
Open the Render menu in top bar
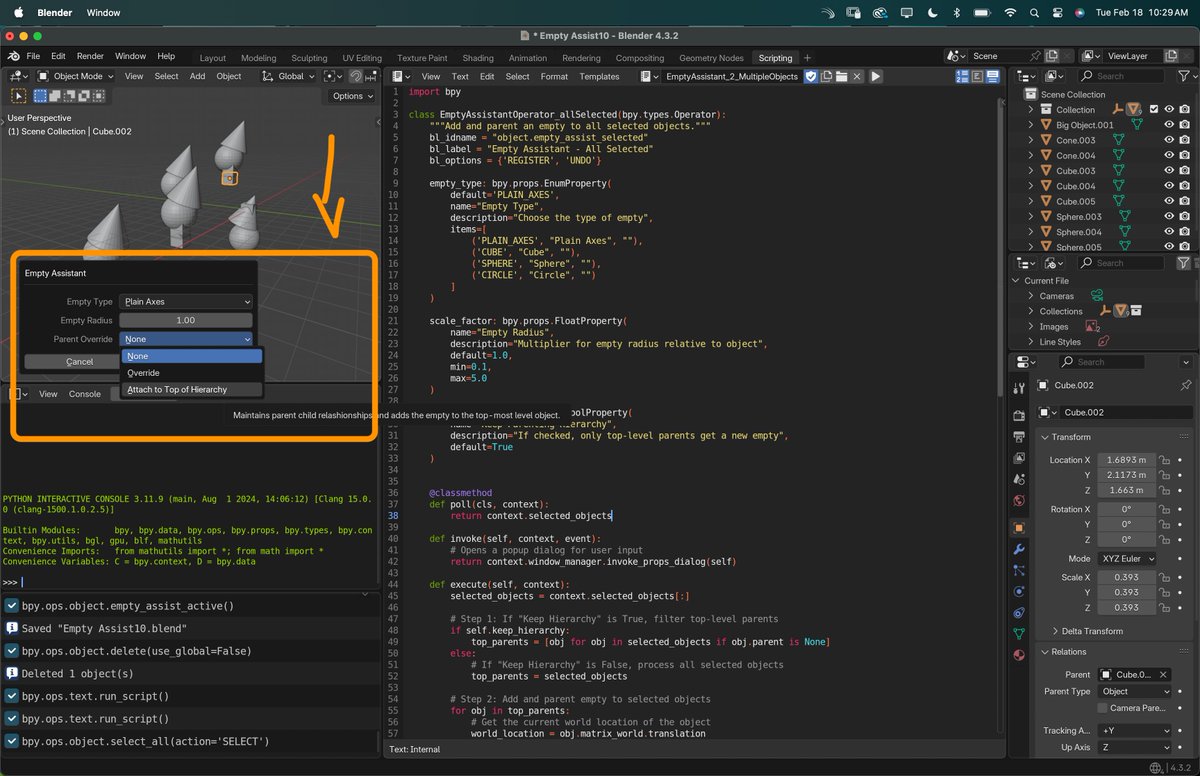coord(90,56)
